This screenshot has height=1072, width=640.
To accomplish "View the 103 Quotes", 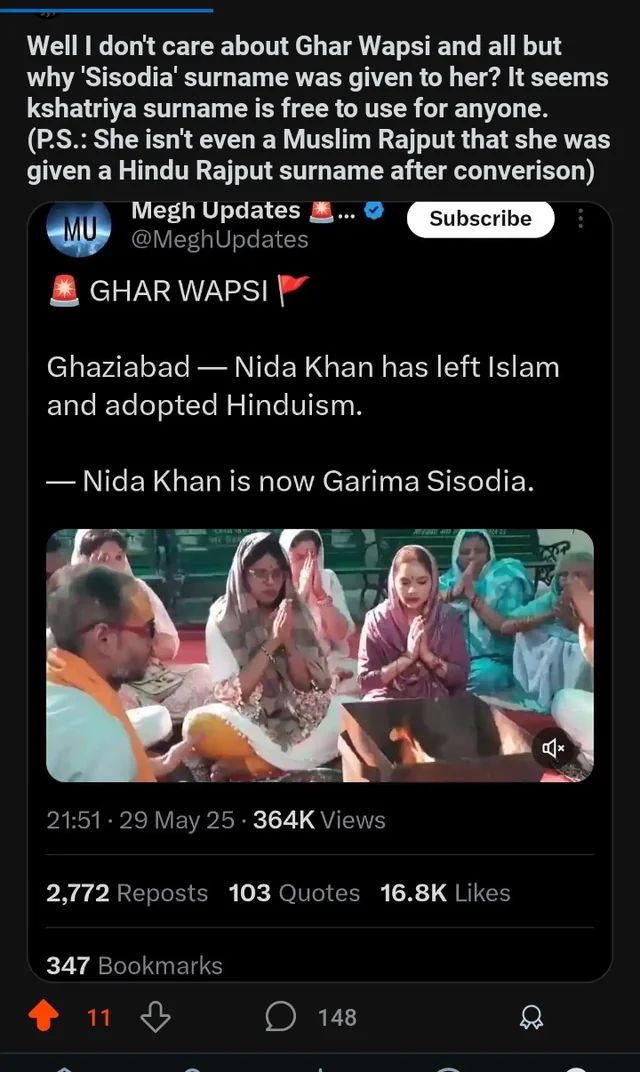I will click(x=294, y=893).
